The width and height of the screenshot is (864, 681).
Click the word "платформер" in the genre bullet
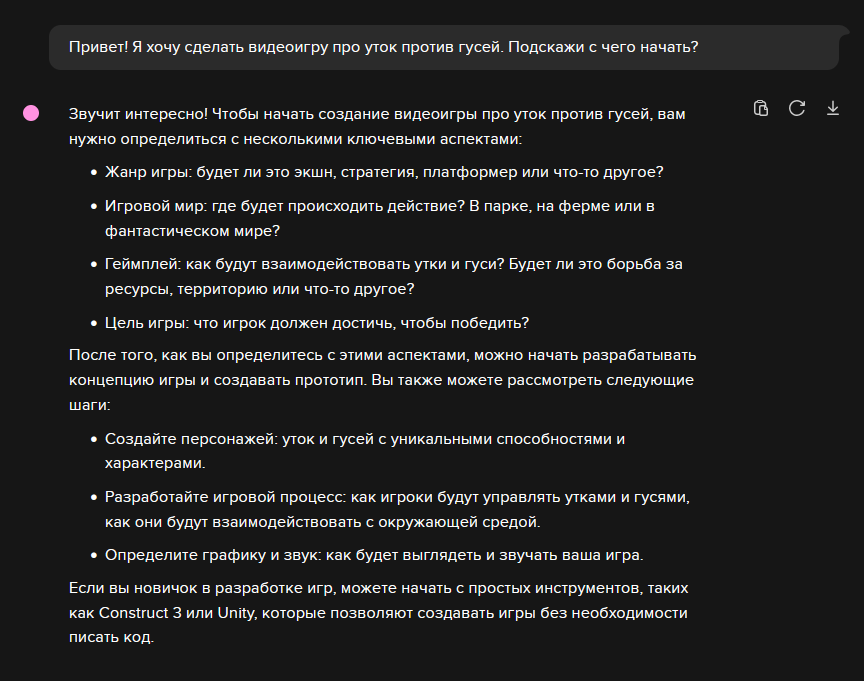[465, 172]
